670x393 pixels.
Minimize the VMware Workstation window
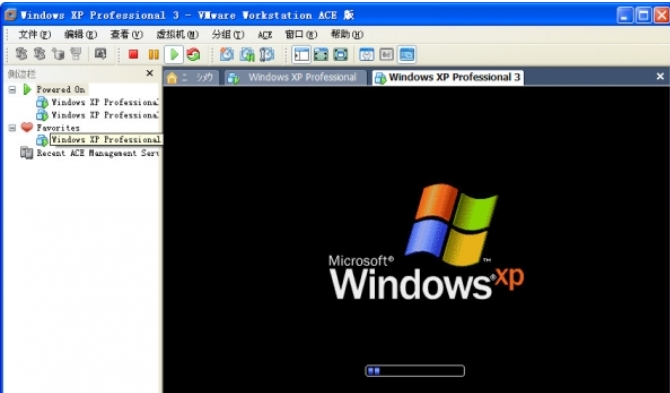click(625, 15)
